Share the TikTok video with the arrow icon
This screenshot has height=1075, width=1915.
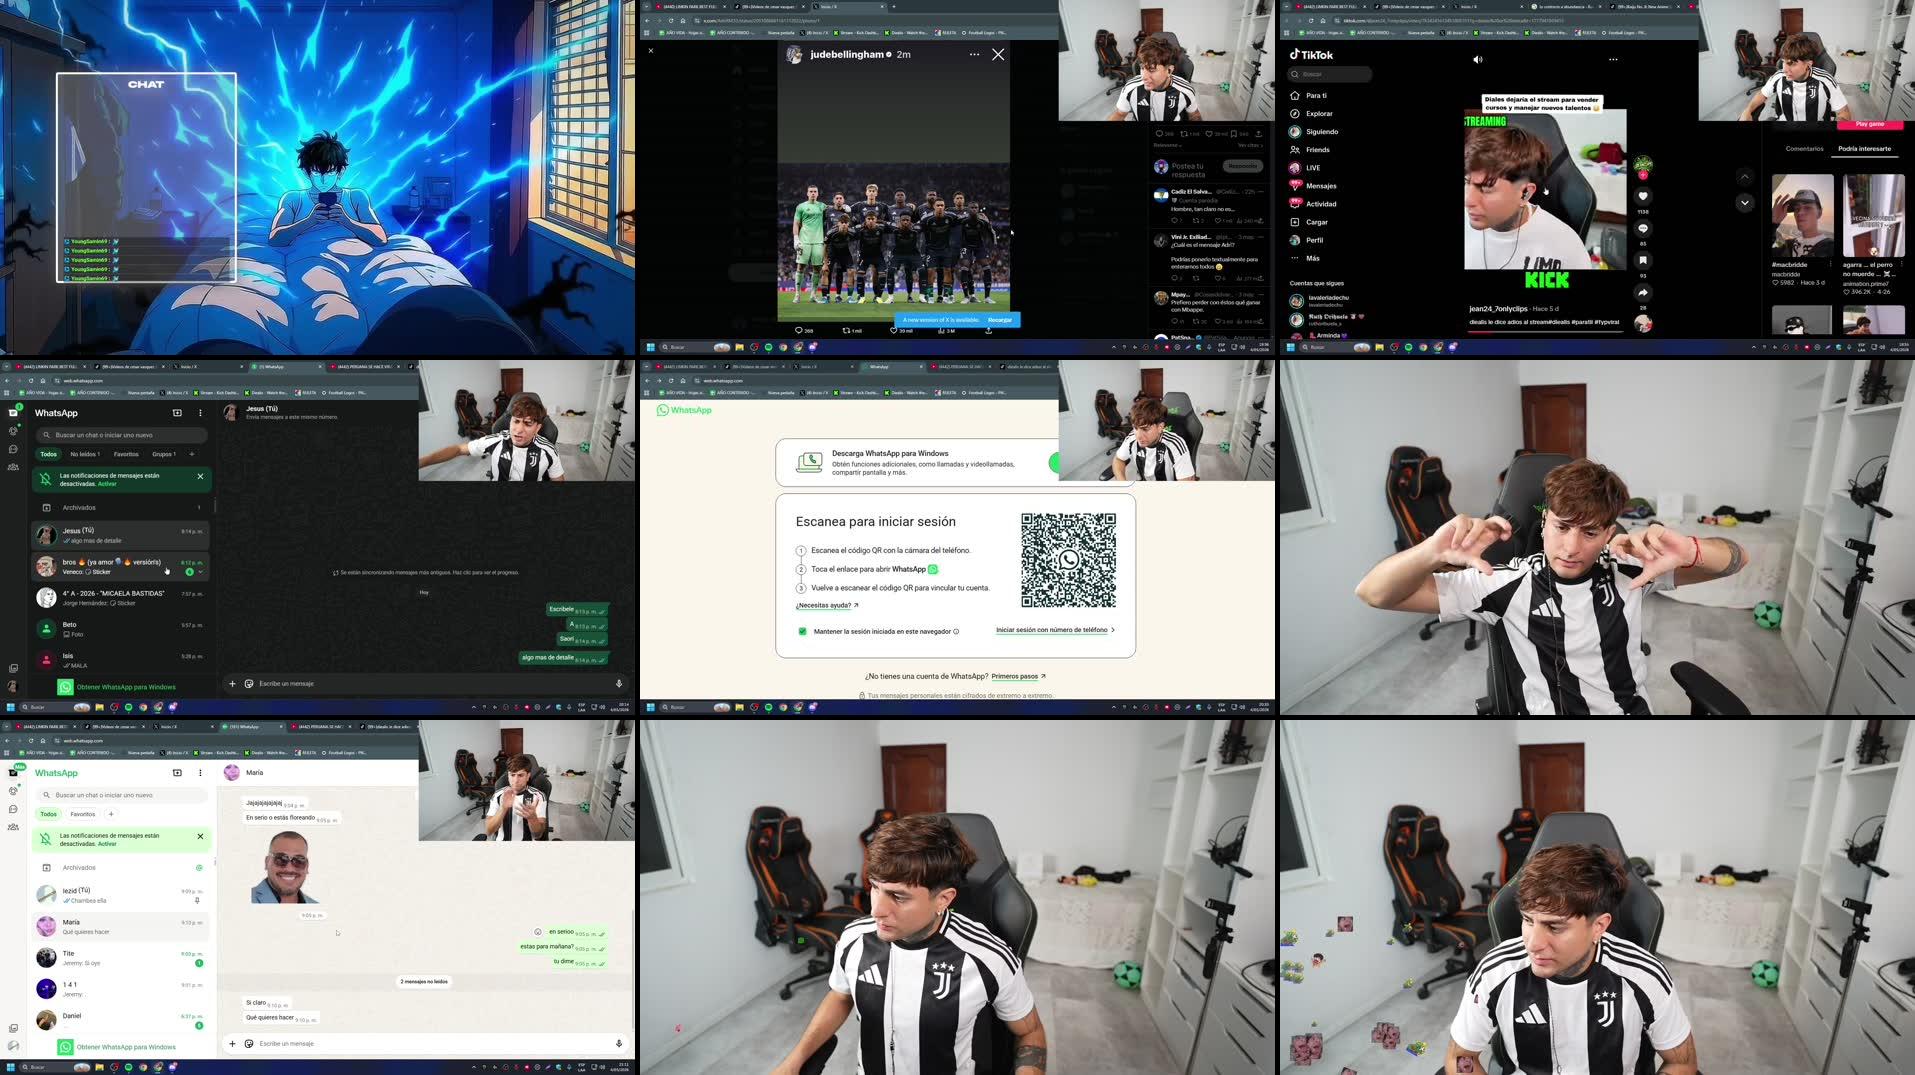click(1643, 292)
